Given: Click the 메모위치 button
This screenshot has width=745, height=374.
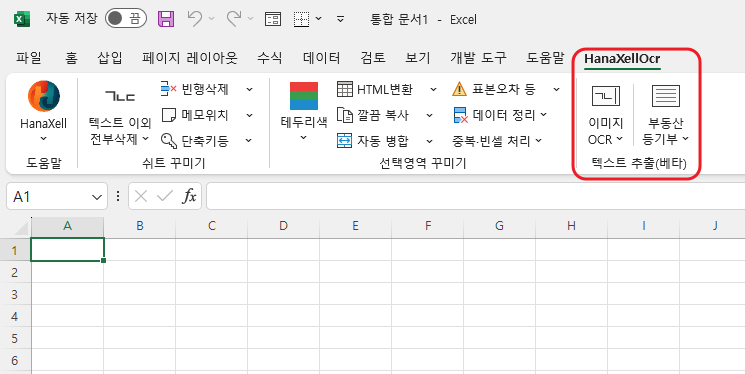Looking at the screenshot, I should pyautogui.click(x=195, y=115).
